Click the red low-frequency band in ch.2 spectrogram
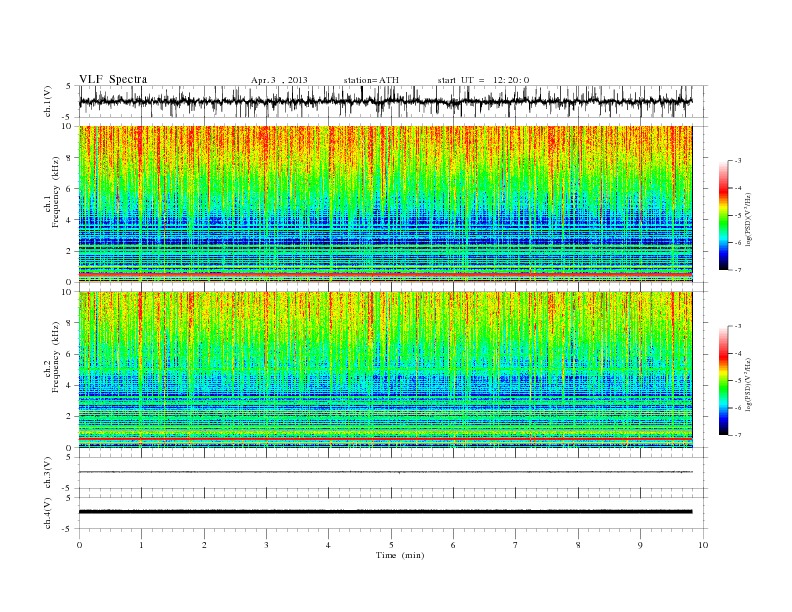The width and height of the screenshot is (792, 612). pos(385,439)
